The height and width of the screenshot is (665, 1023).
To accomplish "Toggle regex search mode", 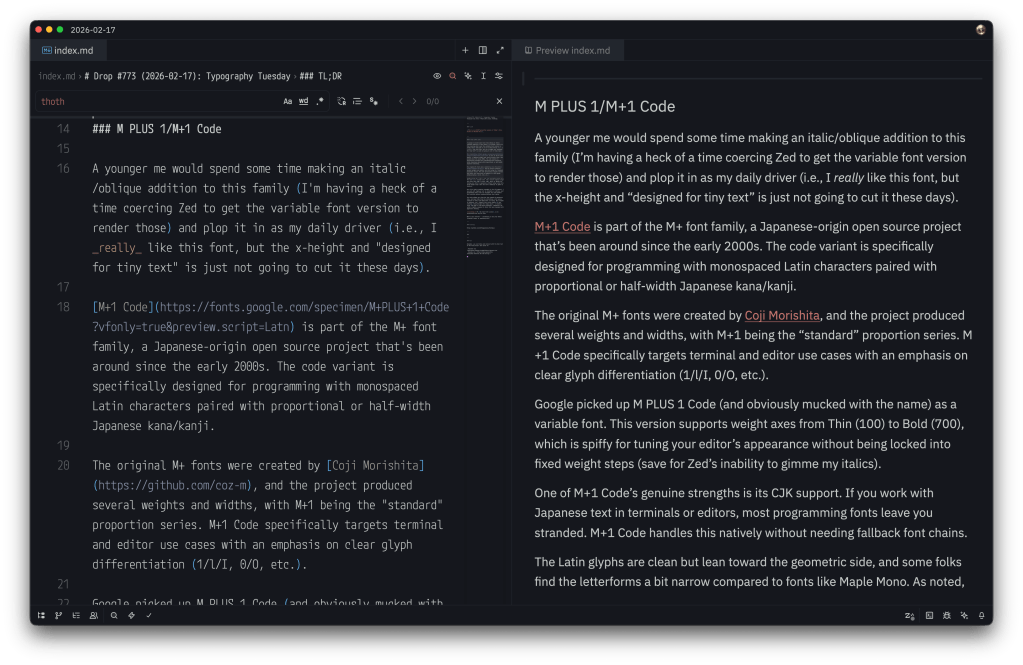I will (320, 101).
